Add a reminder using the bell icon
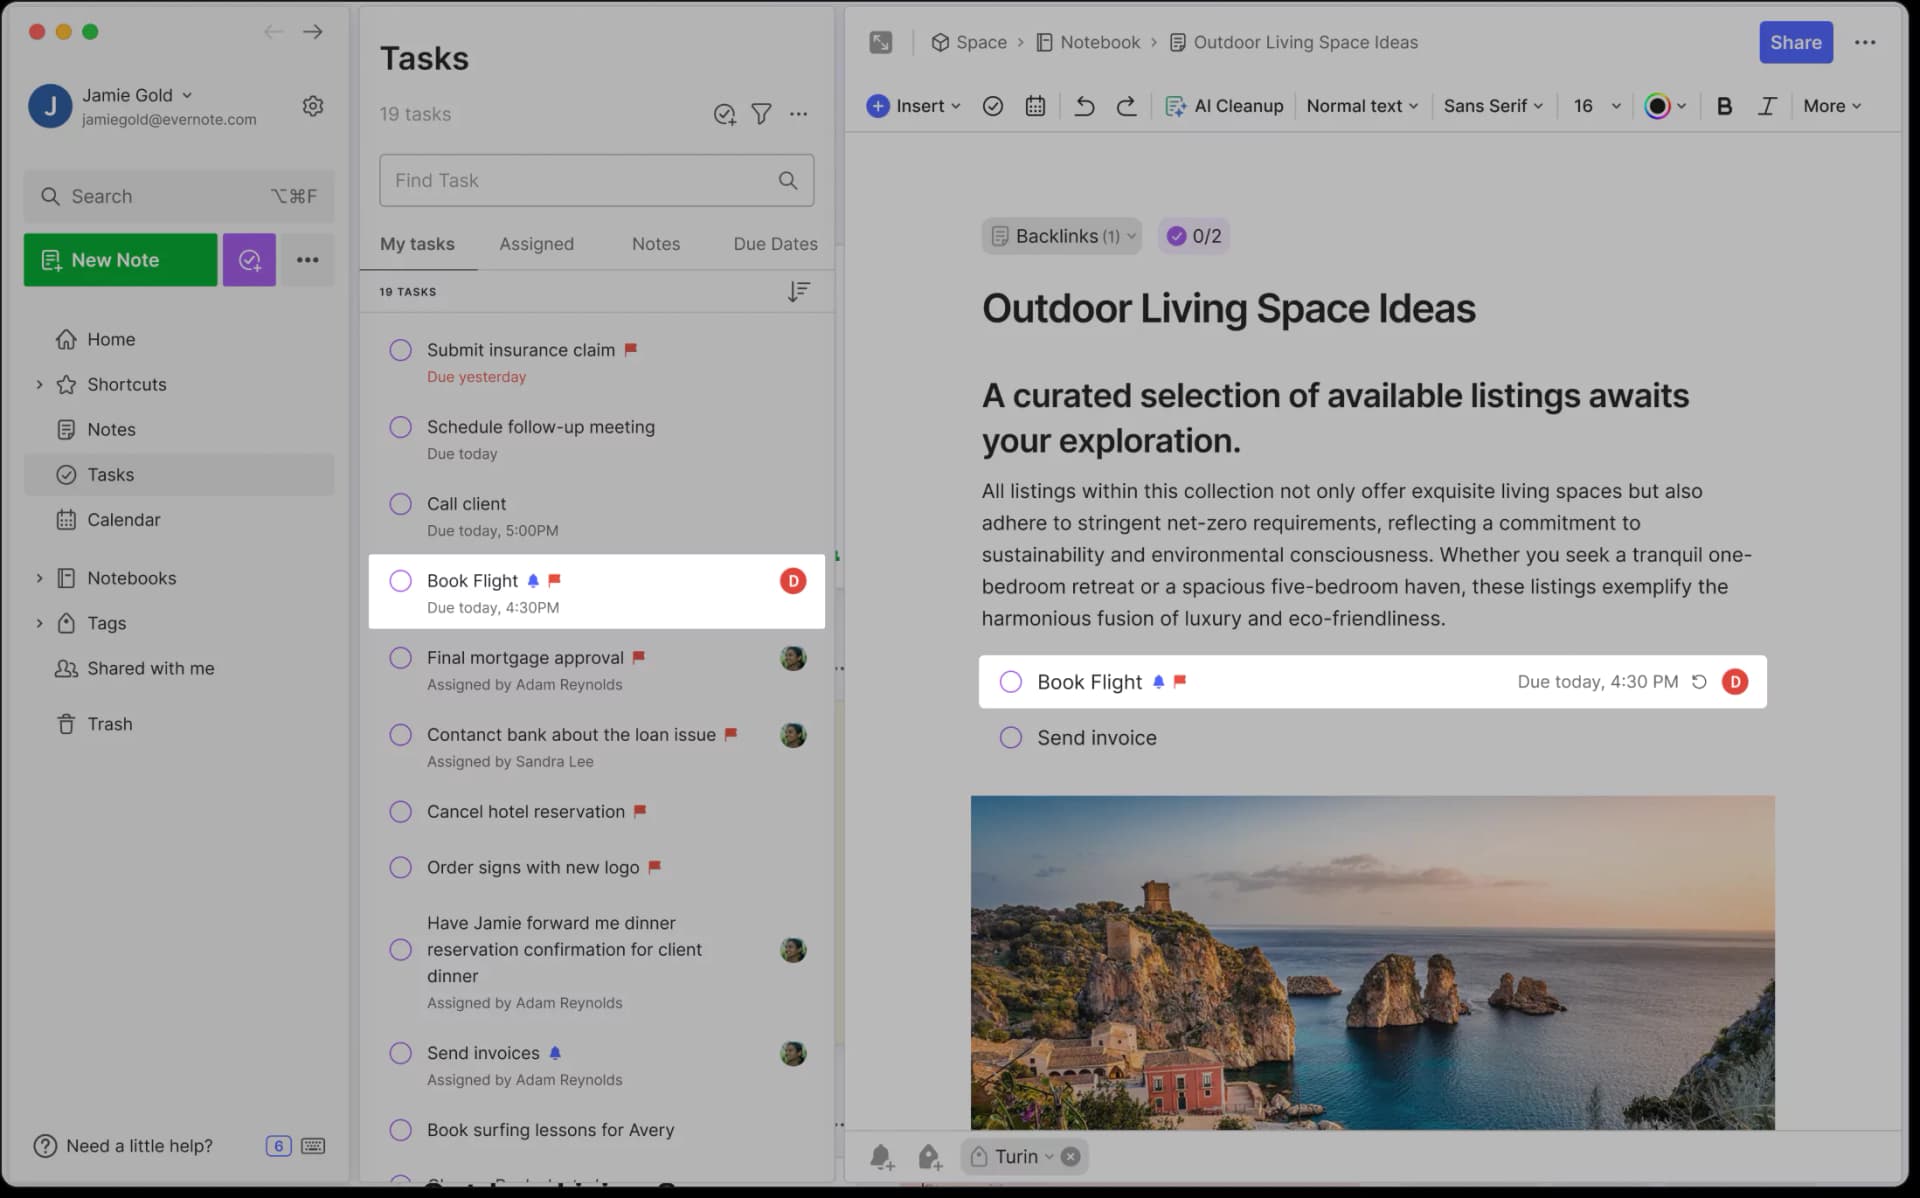Viewport: 1920px width, 1198px height. [882, 1156]
